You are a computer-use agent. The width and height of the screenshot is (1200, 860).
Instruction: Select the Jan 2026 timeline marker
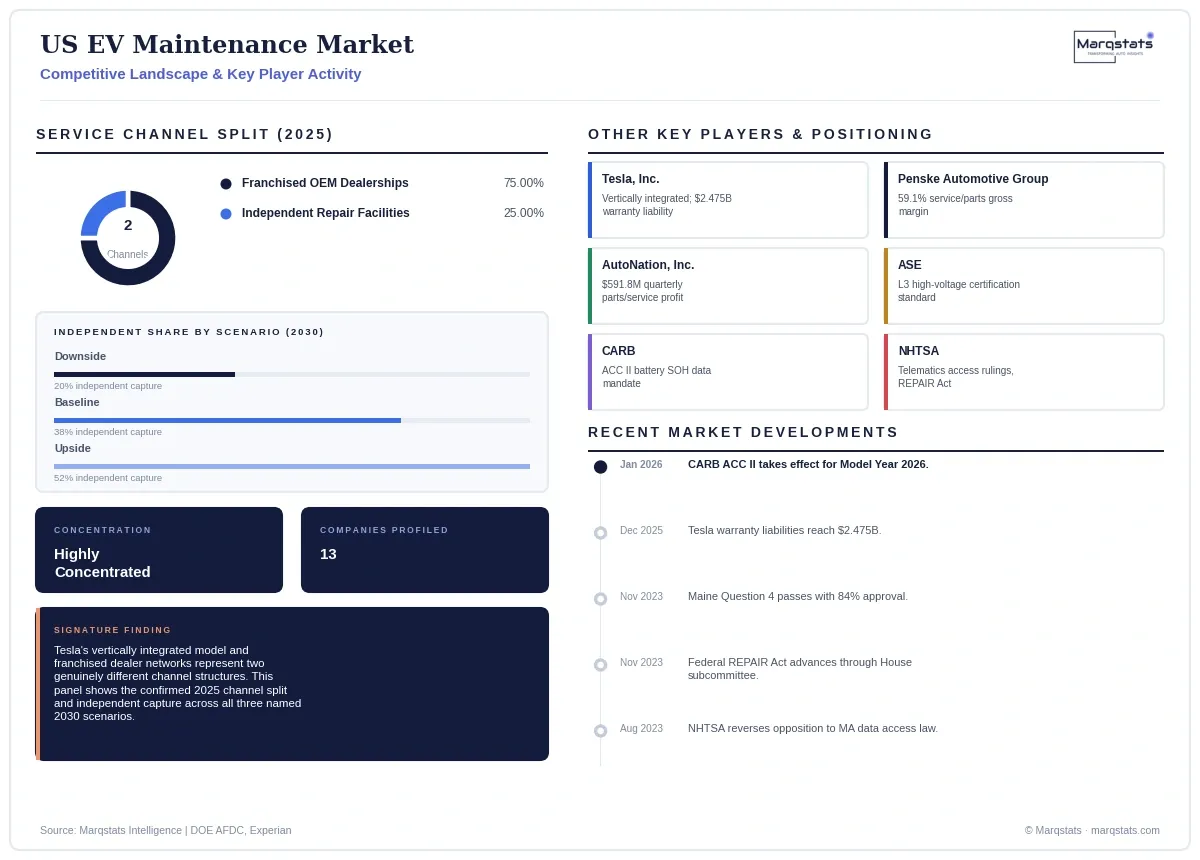pos(600,467)
